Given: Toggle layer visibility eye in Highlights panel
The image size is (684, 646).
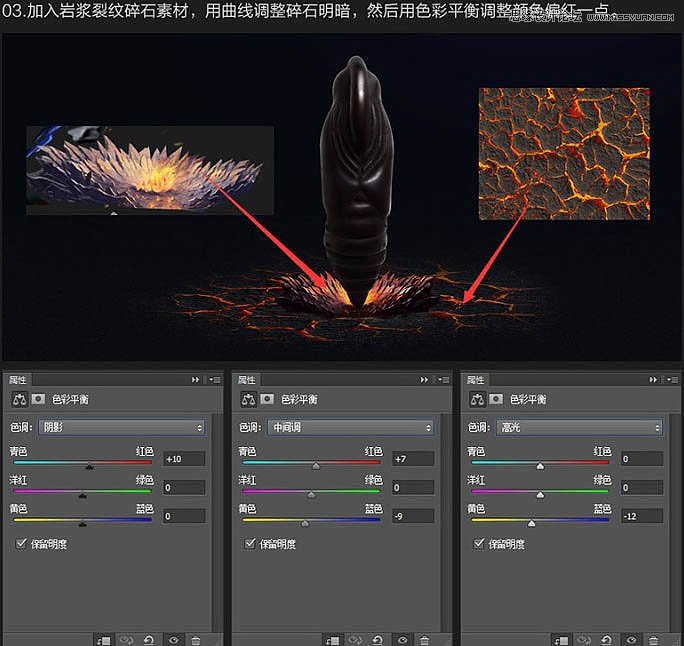Looking at the screenshot, I should 631,640.
